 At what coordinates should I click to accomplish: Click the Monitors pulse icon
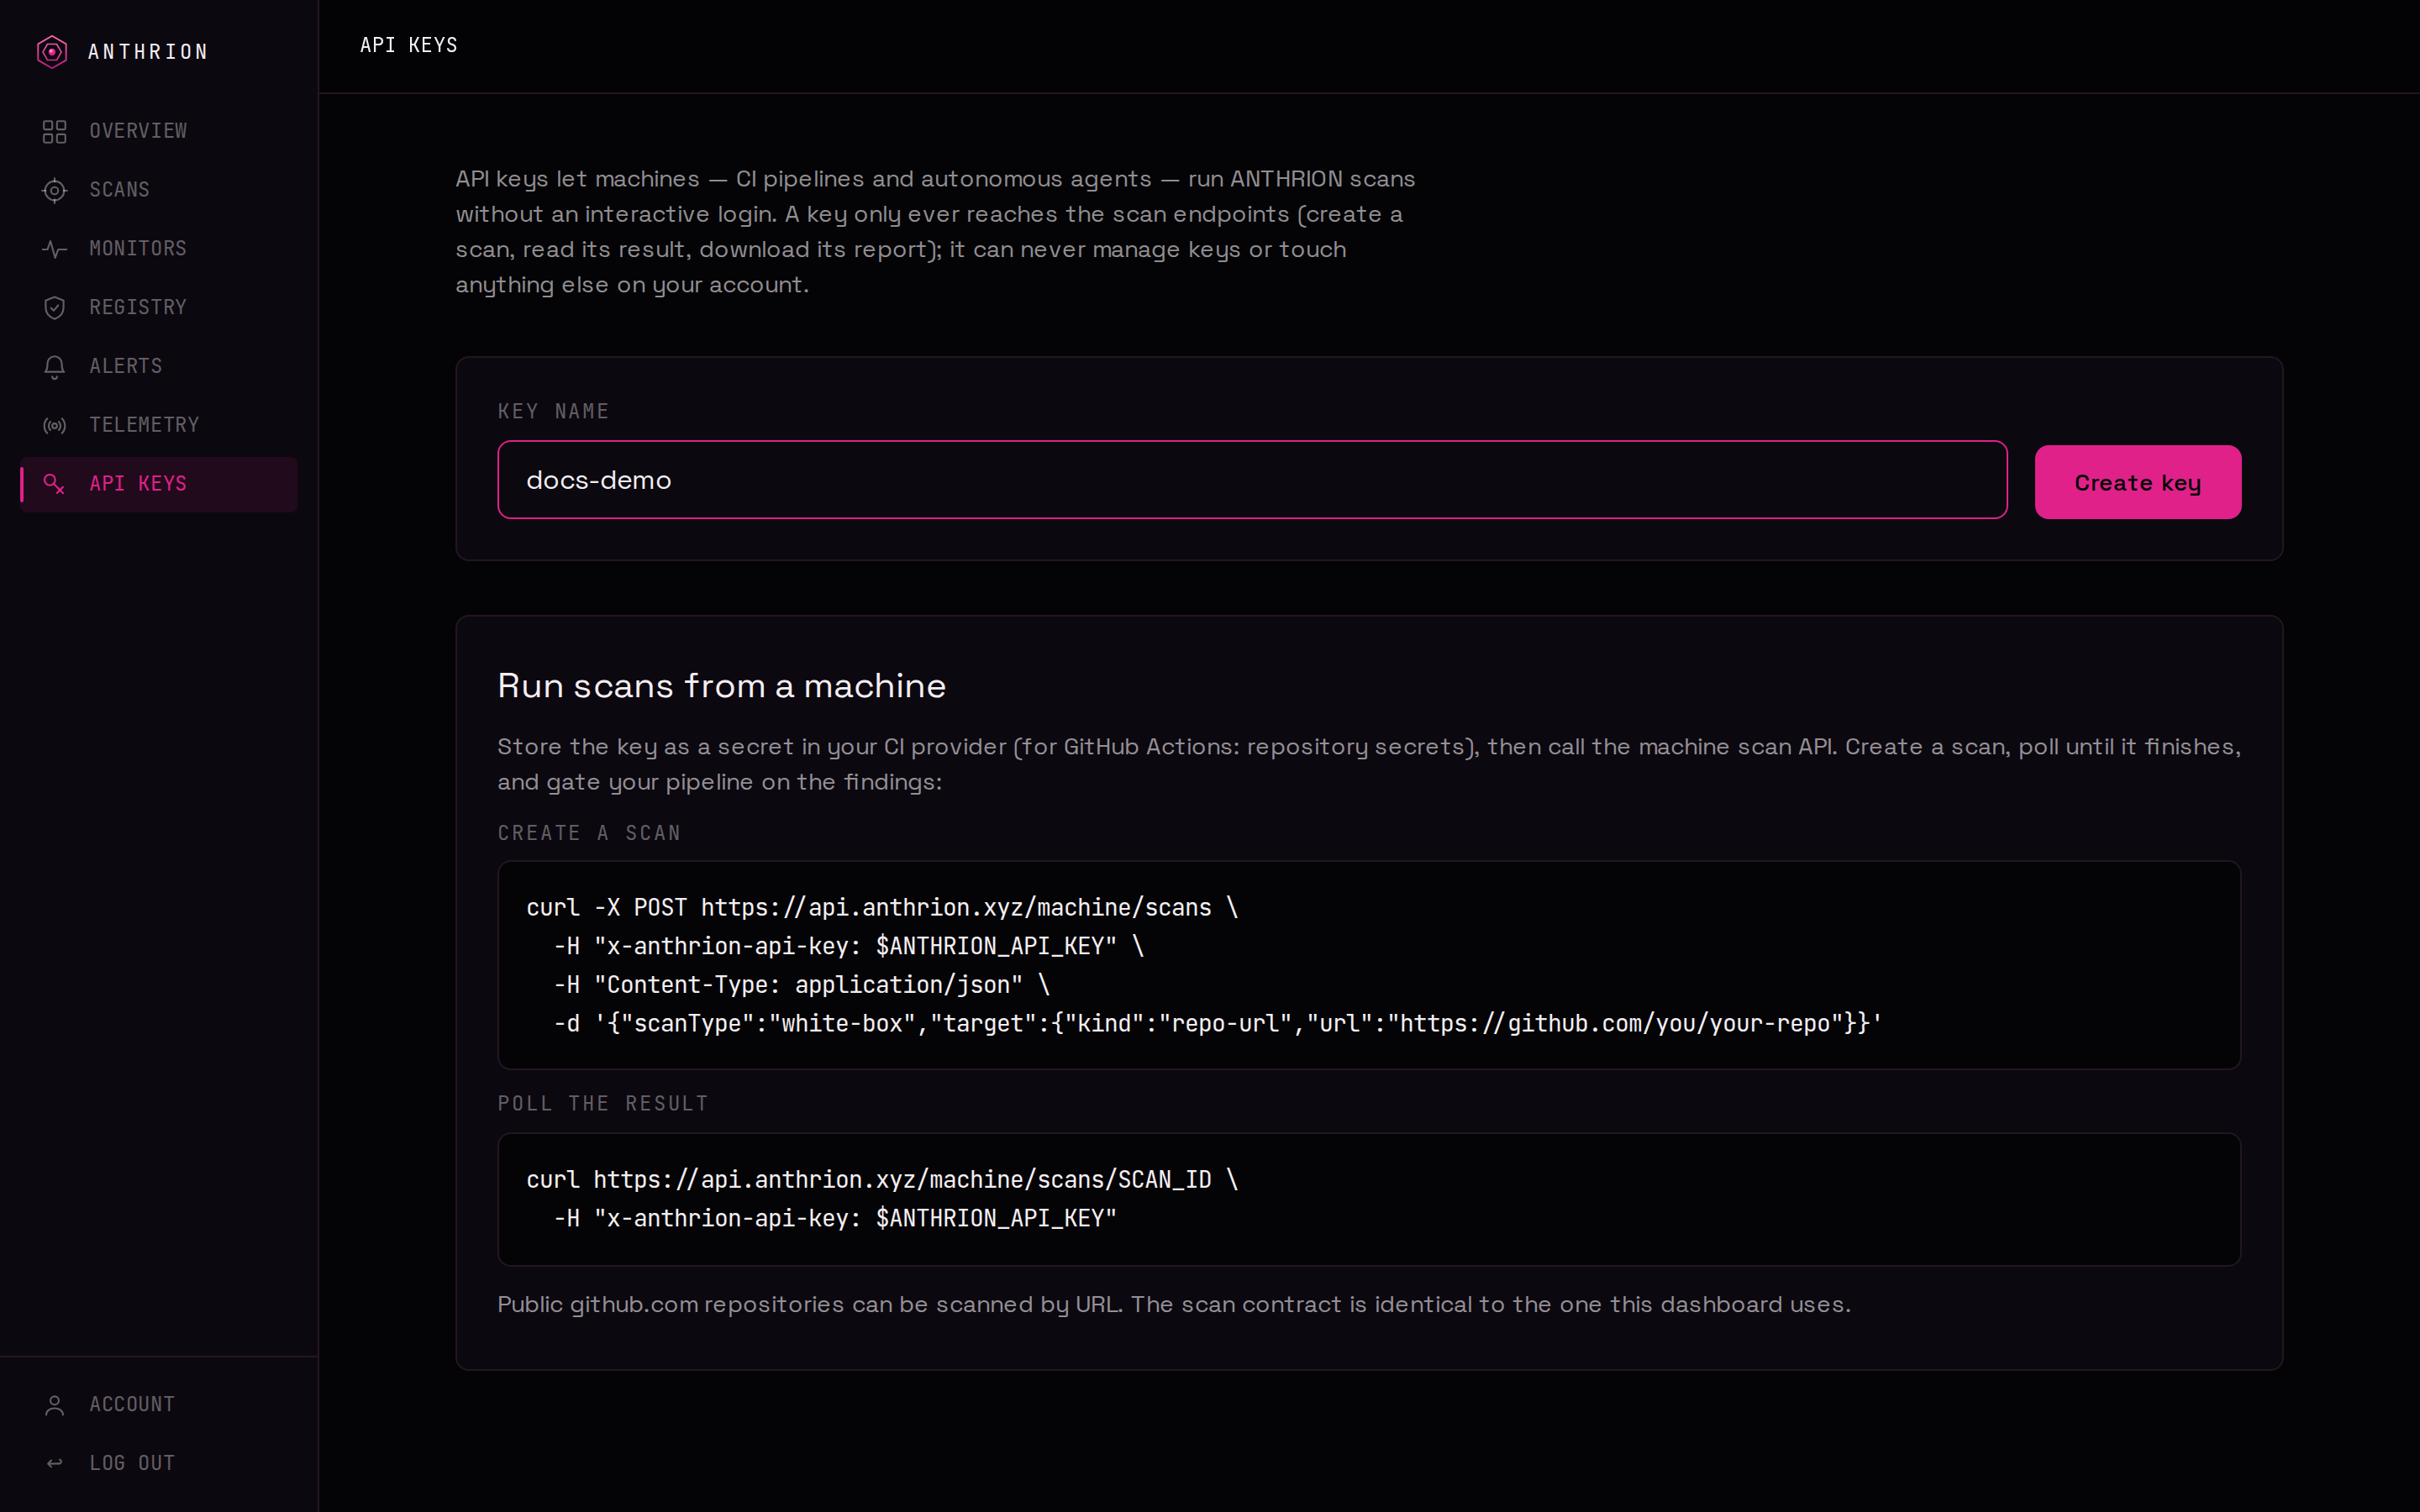(55, 249)
